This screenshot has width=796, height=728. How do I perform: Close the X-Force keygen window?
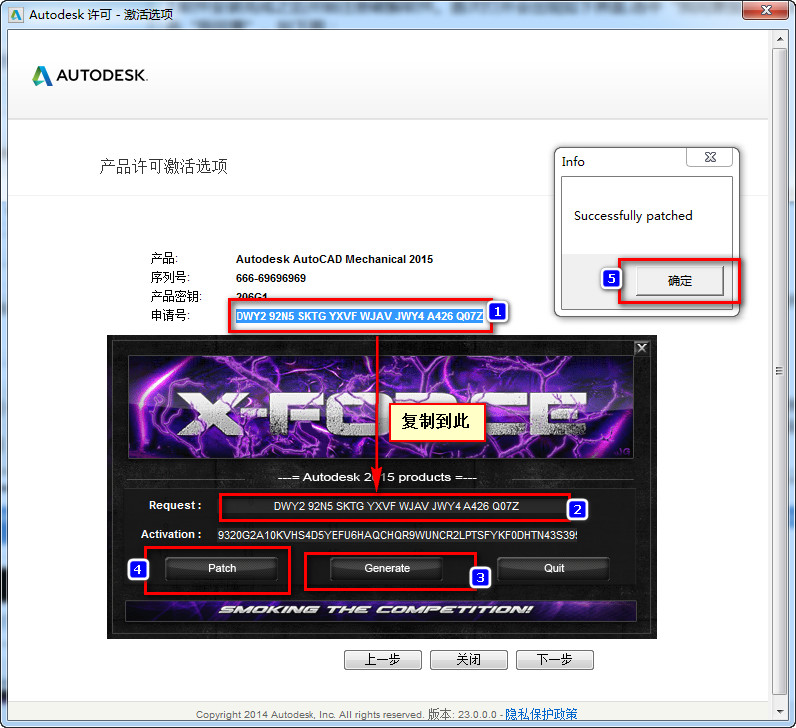642,348
